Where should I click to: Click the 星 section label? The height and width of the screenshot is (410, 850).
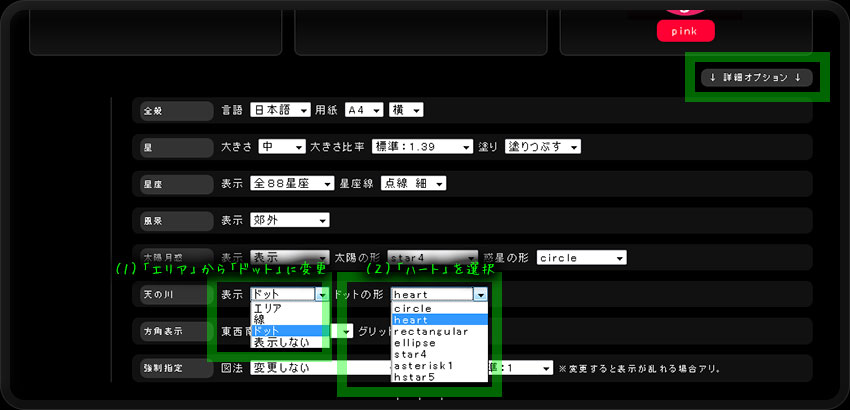pyautogui.click(x=177, y=147)
